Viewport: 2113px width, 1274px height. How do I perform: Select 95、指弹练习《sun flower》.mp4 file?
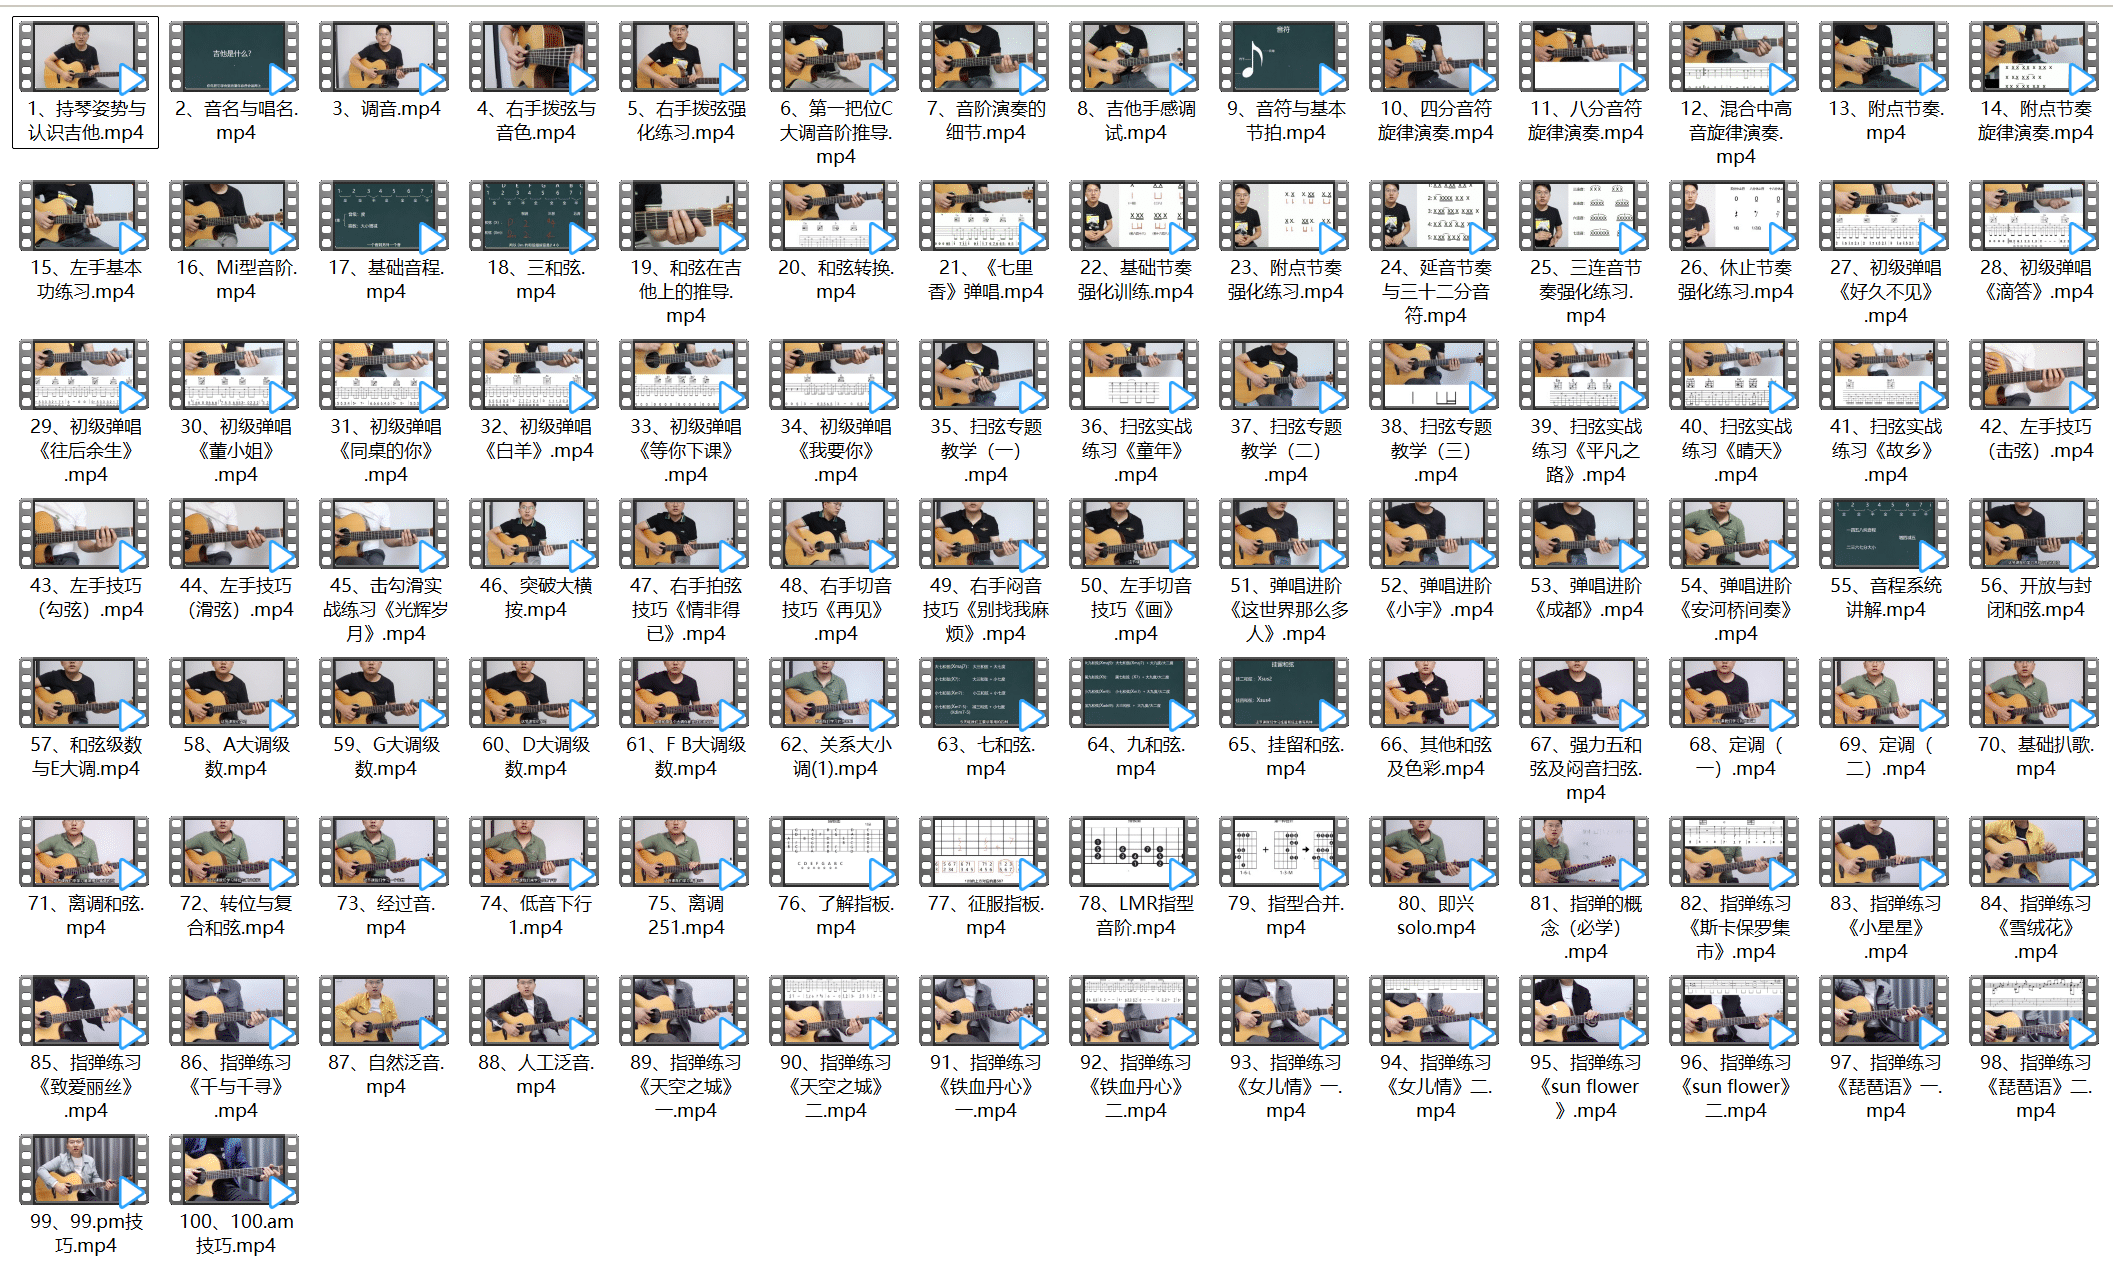(x=1585, y=1012)
